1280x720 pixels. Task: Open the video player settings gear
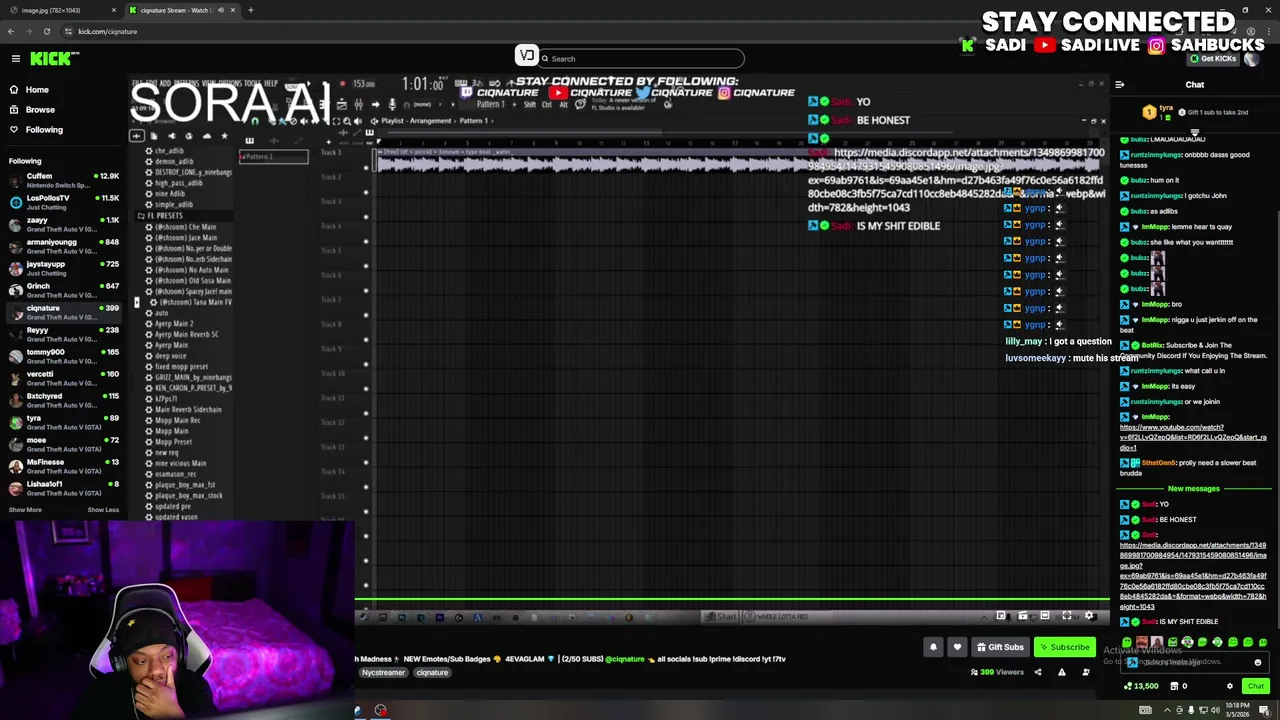pyautogui.click(x=1089, y=616)
